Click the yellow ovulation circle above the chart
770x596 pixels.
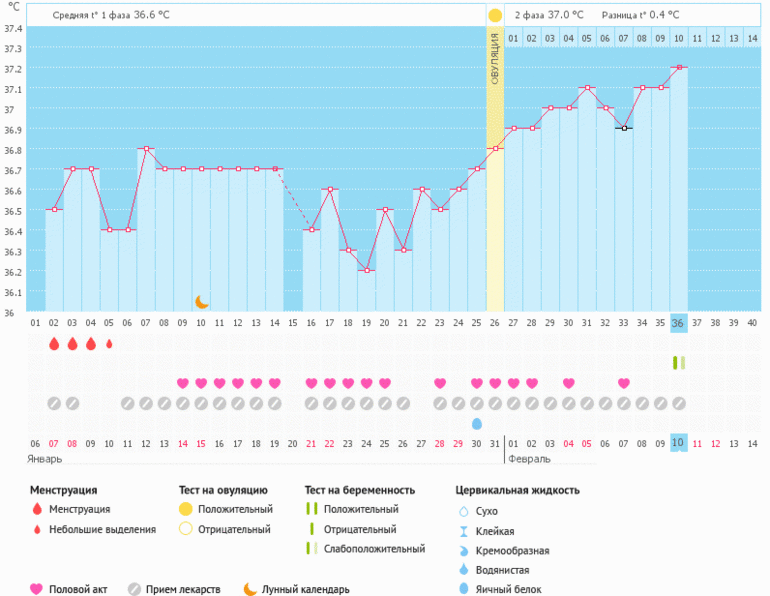(495, 16)
